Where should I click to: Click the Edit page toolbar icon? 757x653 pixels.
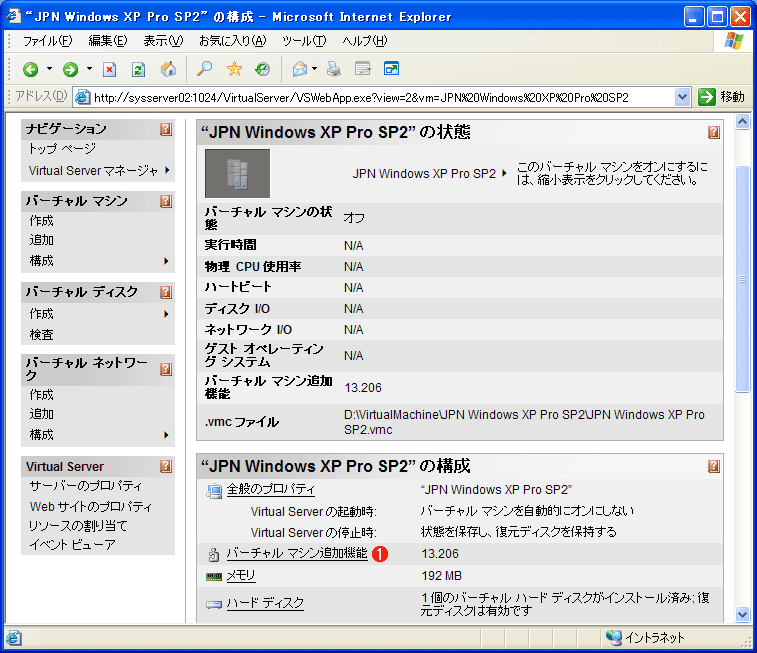tap(363, 69)
